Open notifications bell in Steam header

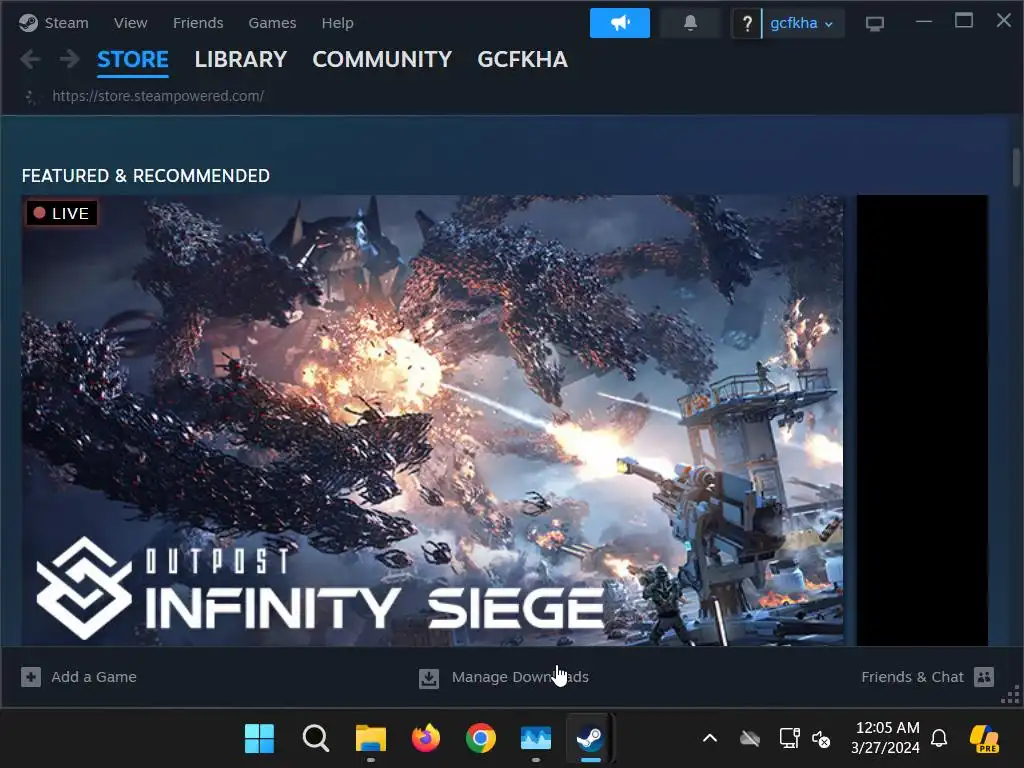coord(690,23)
